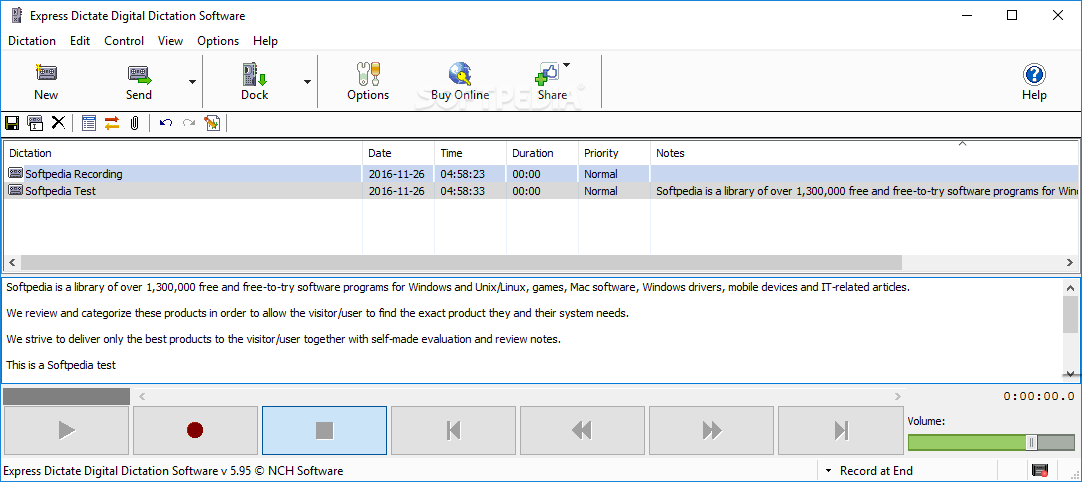Click the Play button

click(x=66, y=430)
